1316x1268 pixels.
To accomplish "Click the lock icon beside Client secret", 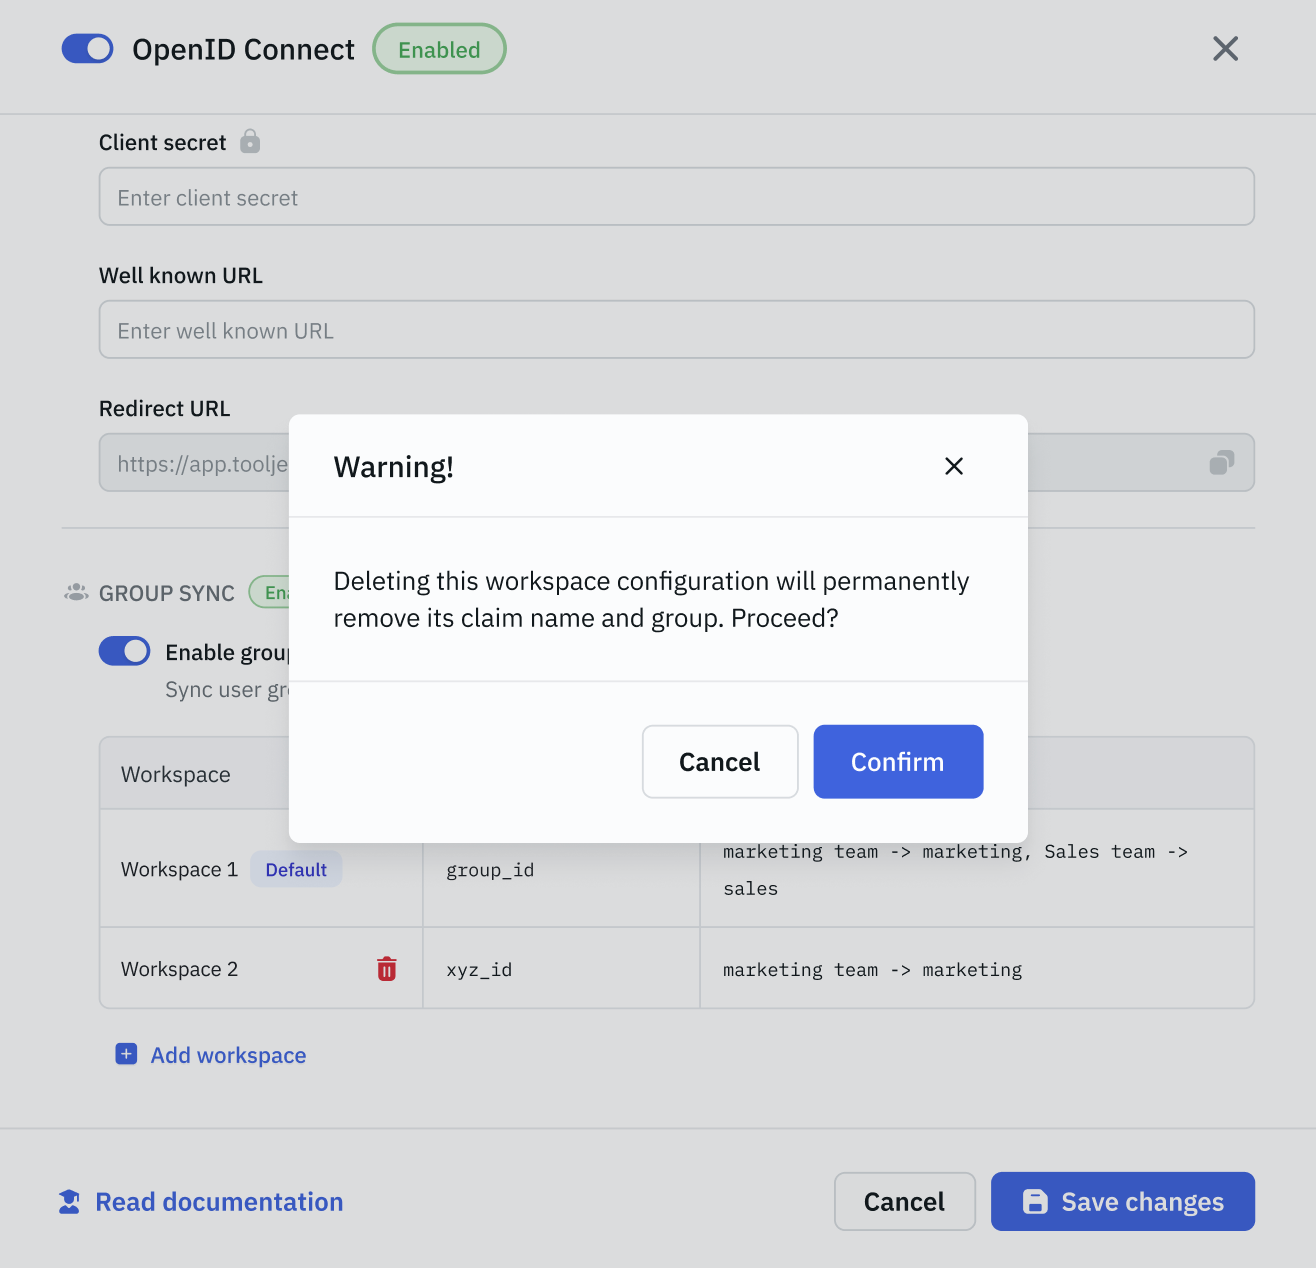I will point(250,142).
